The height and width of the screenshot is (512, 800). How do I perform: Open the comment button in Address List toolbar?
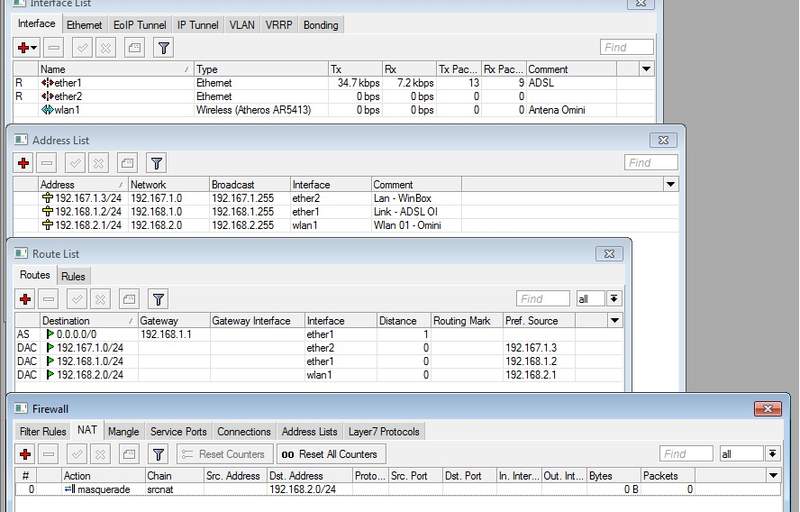127,163
